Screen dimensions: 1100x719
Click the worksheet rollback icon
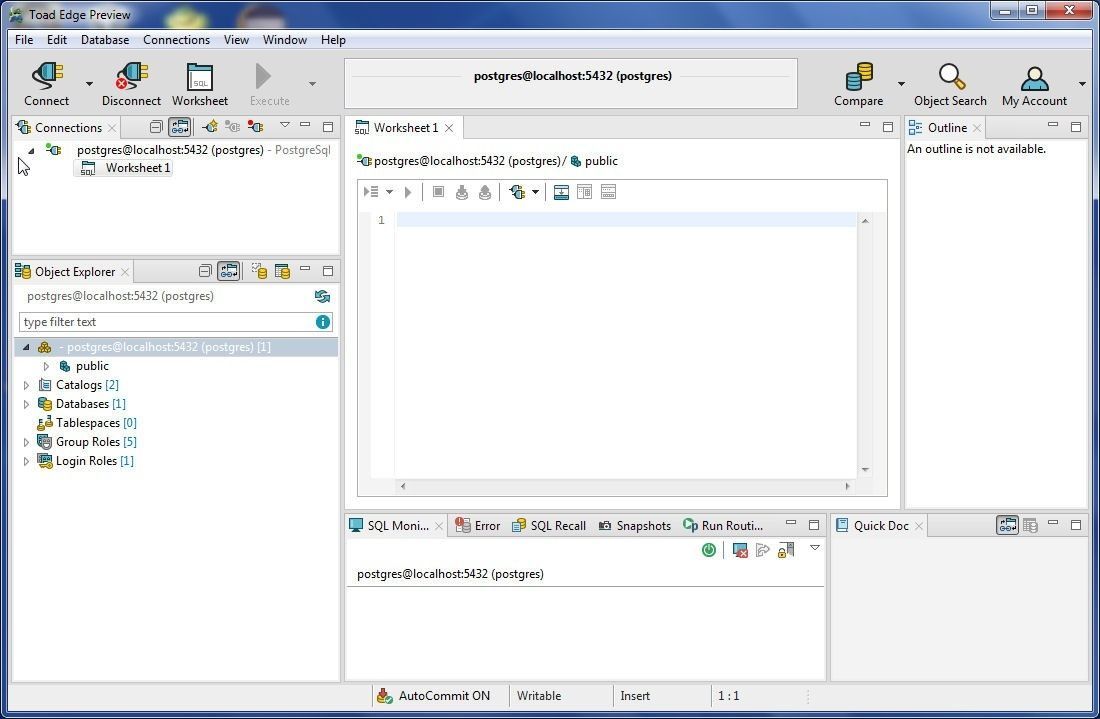click(485, 191)
